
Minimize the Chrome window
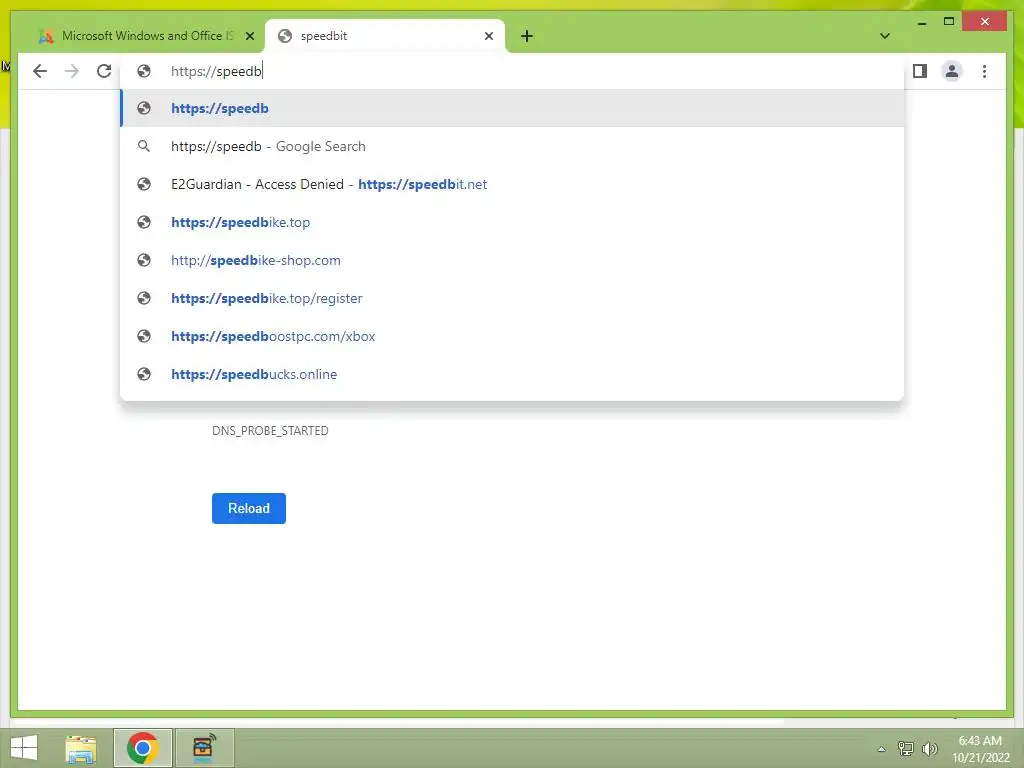[x=921, y=22]
